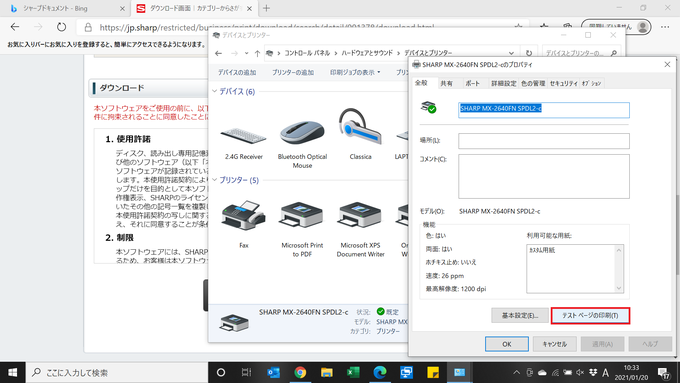The image size is (680, 383).
Task: Switch to Microsoft Edge in the taskbar
Action: [380, 372]
